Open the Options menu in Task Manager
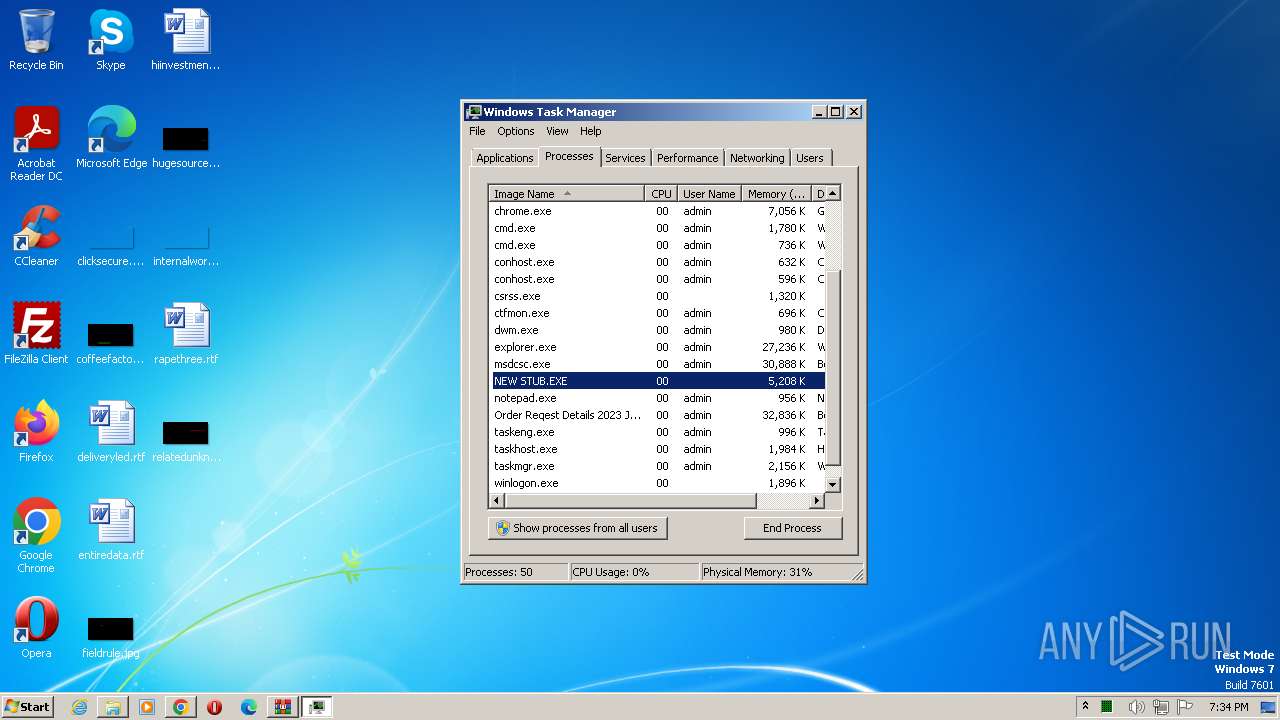The image size is (1280, 720). 515,131
